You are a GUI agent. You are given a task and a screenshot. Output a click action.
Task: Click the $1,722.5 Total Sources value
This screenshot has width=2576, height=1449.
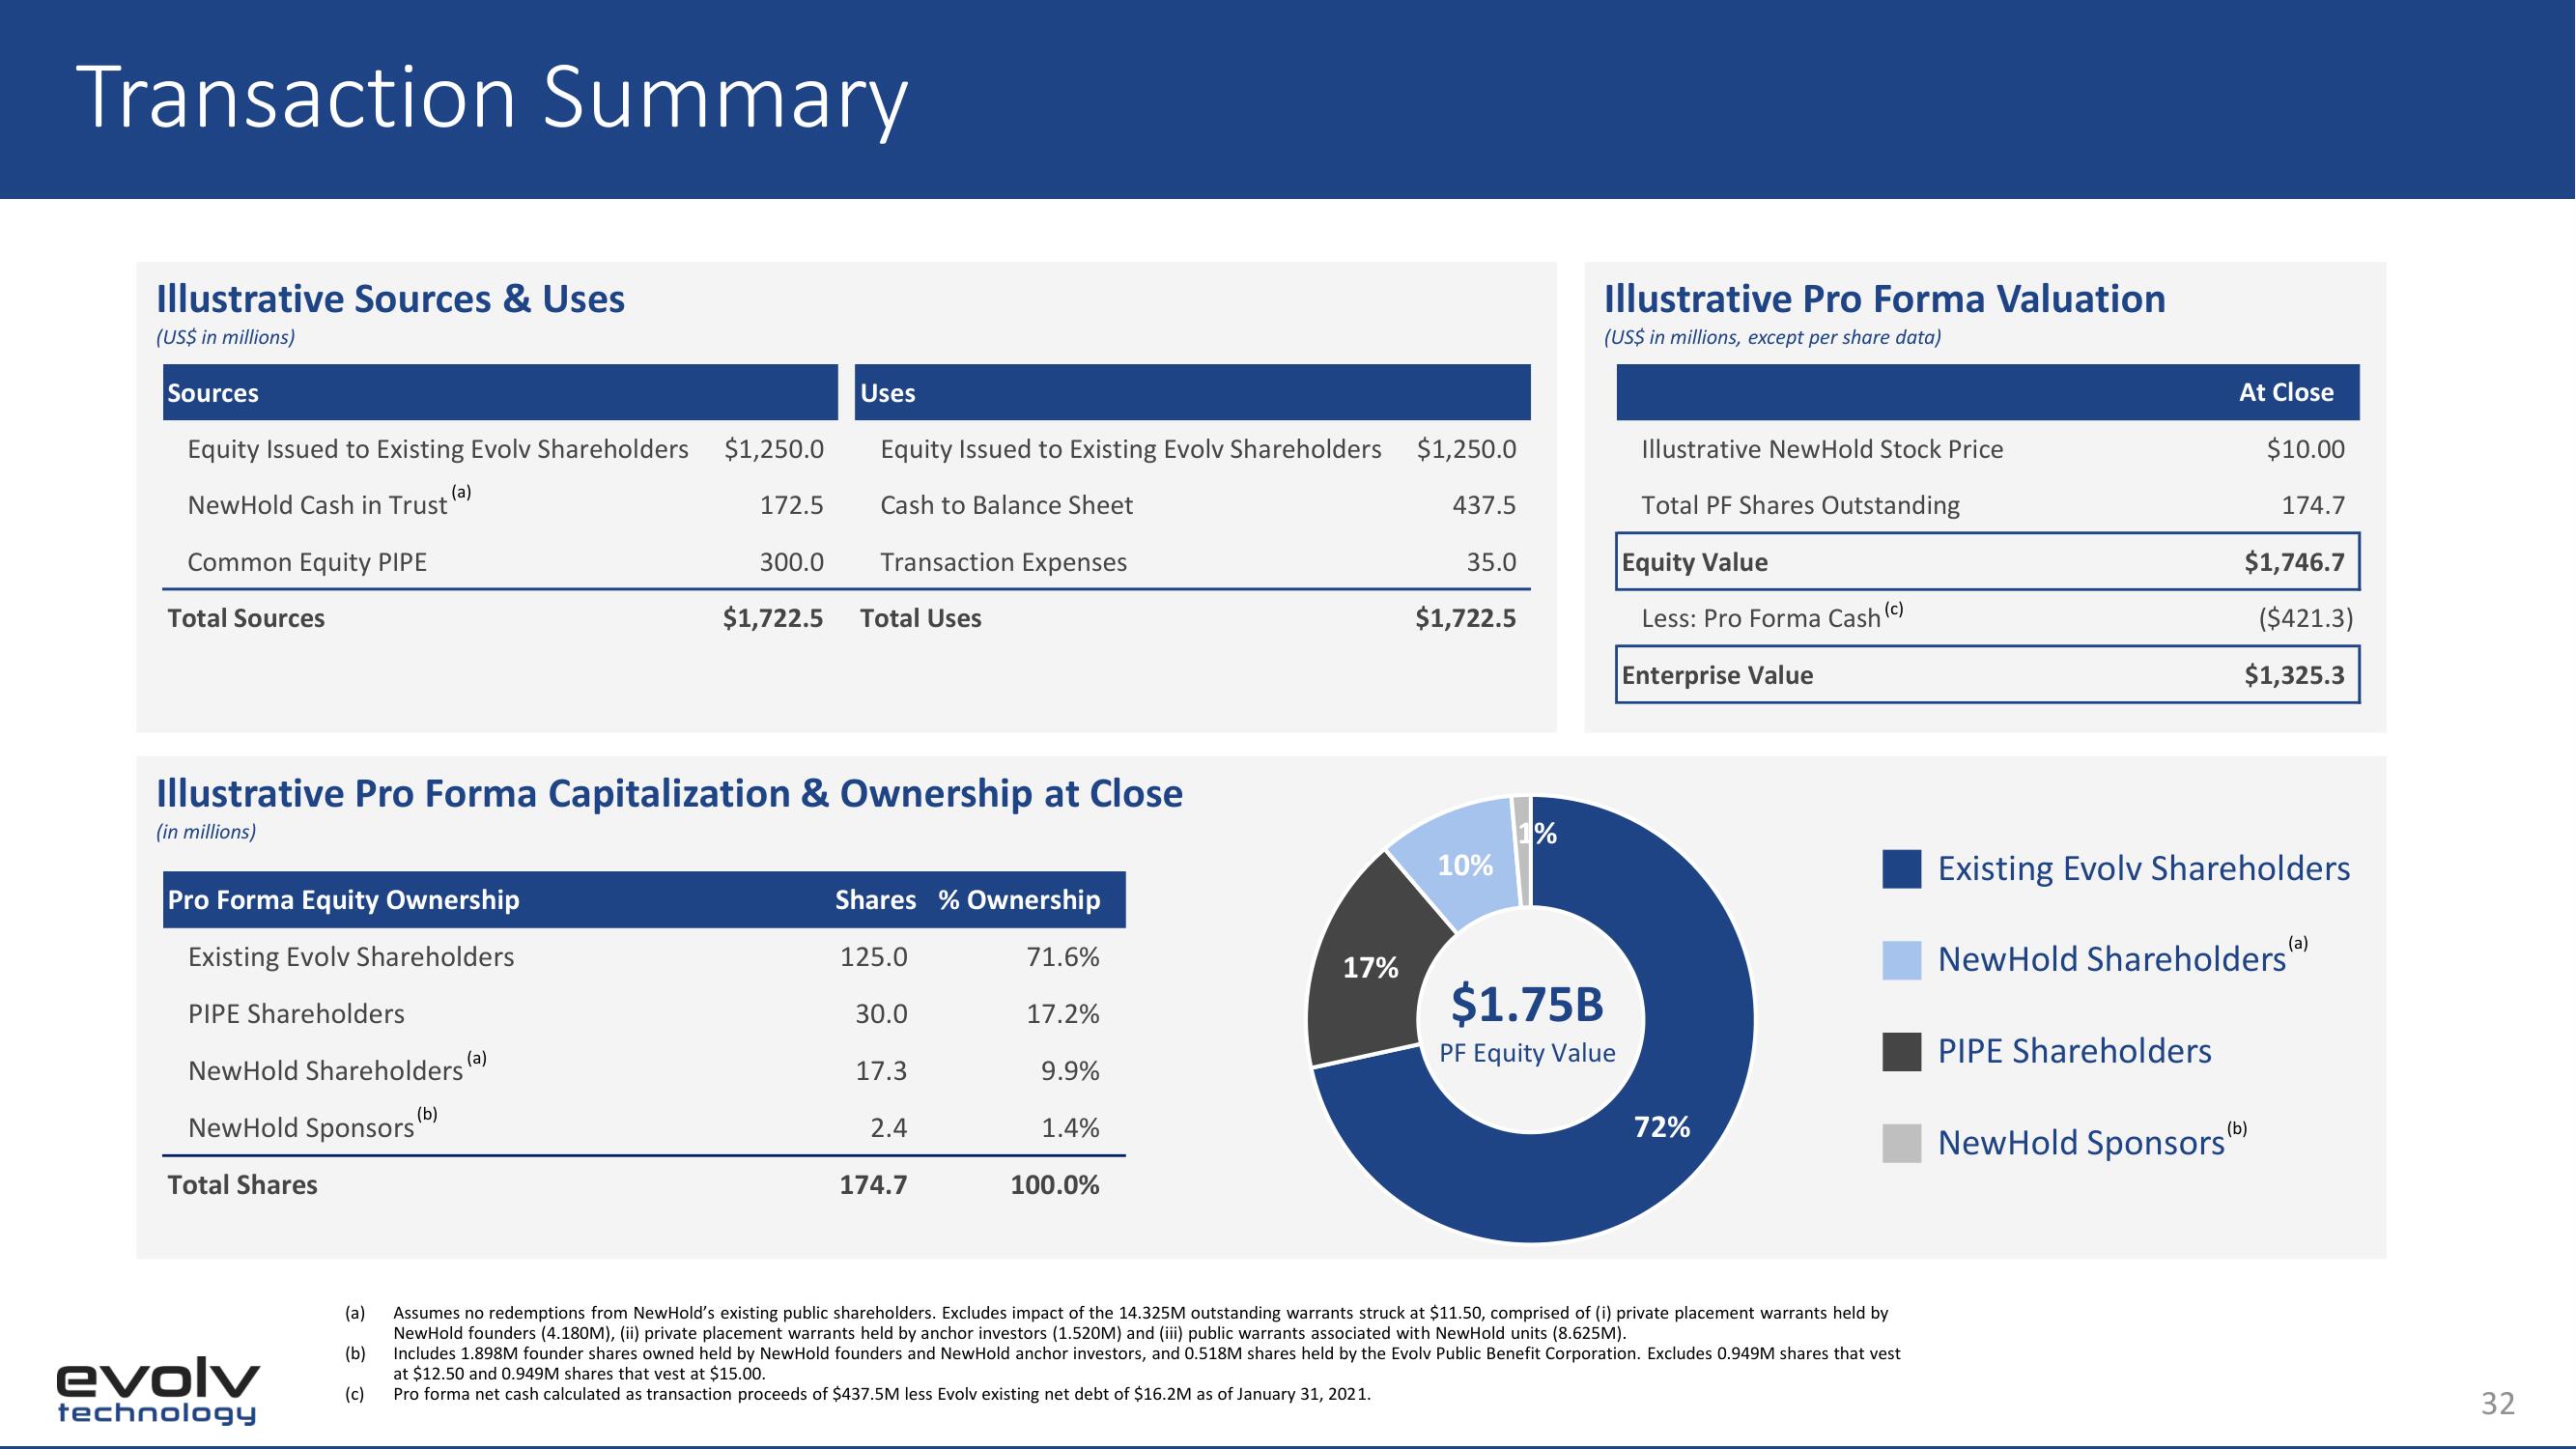[773, 618]
